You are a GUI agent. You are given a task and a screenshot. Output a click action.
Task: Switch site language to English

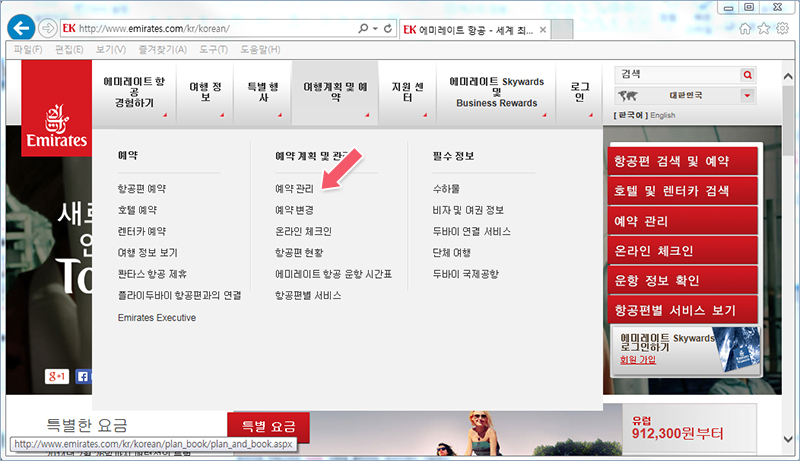click(662, 116)
